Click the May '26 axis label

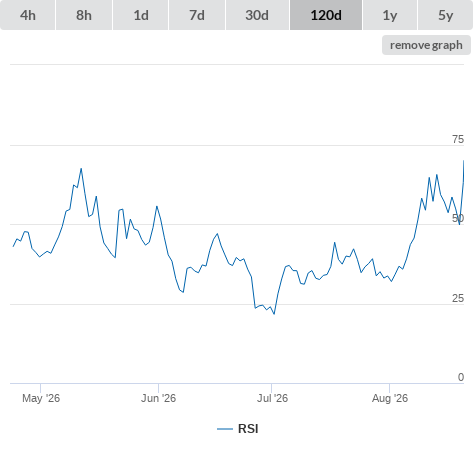tap(41, 398)
